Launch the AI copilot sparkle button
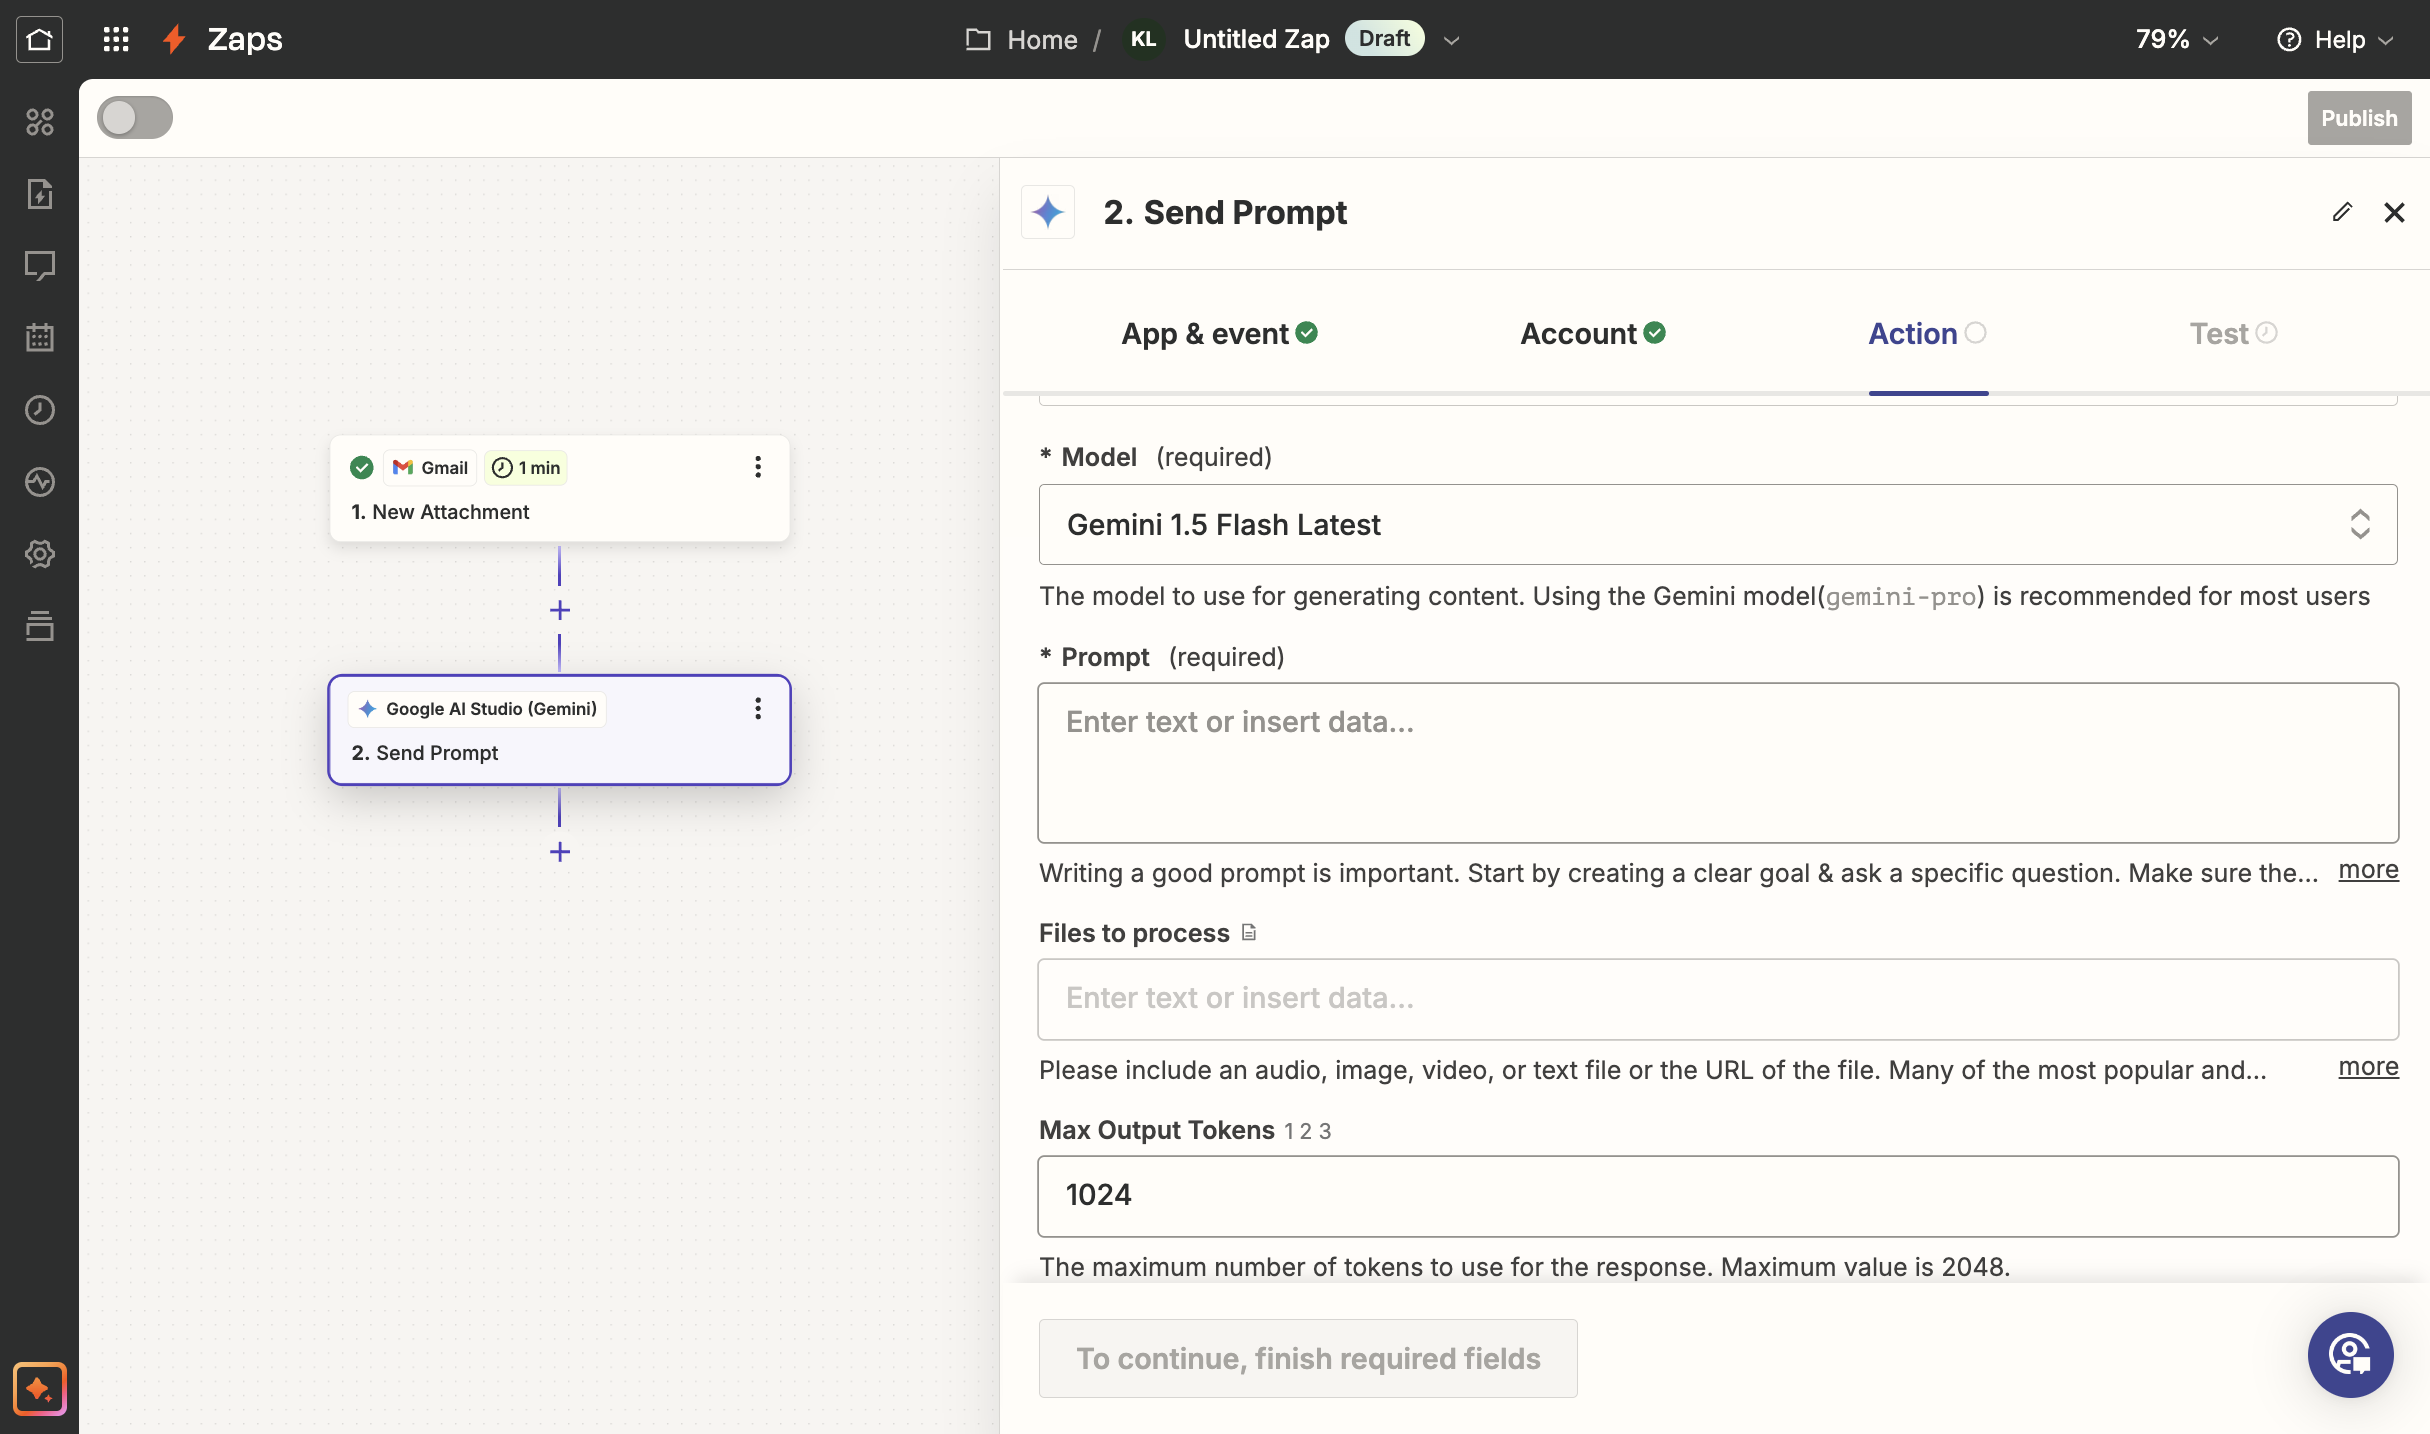 pyautogui.click(x=39, y=1389)
